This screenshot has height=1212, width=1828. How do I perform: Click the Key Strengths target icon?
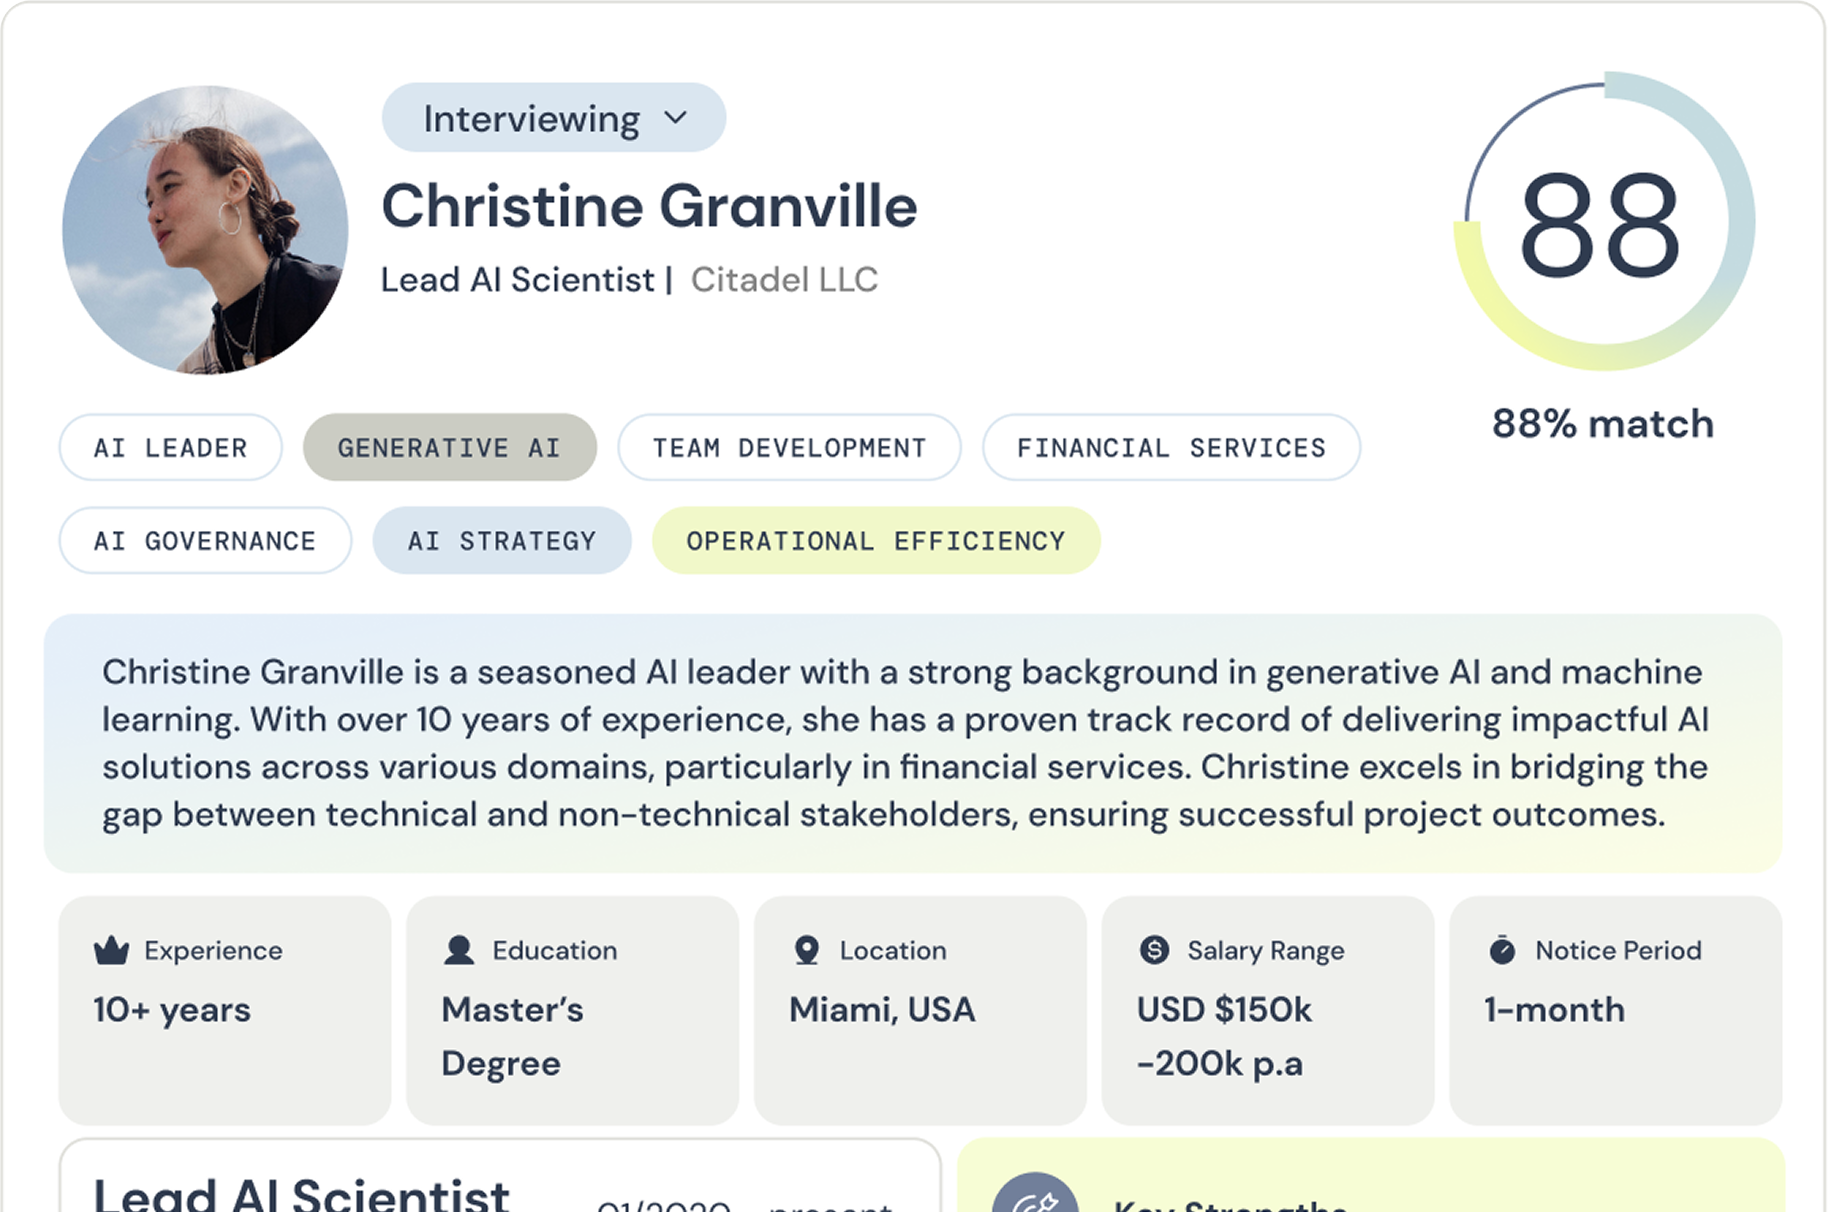pyautogui.click(x=1035, y=1195)
